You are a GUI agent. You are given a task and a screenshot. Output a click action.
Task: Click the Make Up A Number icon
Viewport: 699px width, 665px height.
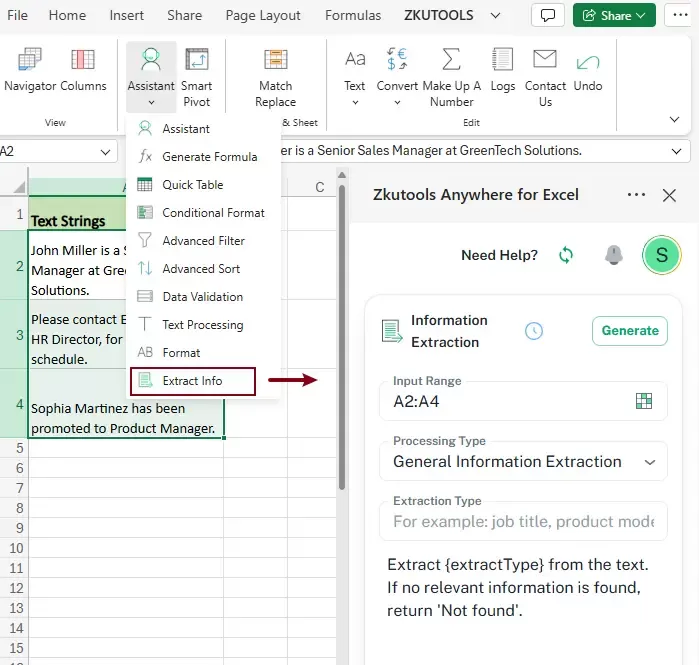pos(451,59)
